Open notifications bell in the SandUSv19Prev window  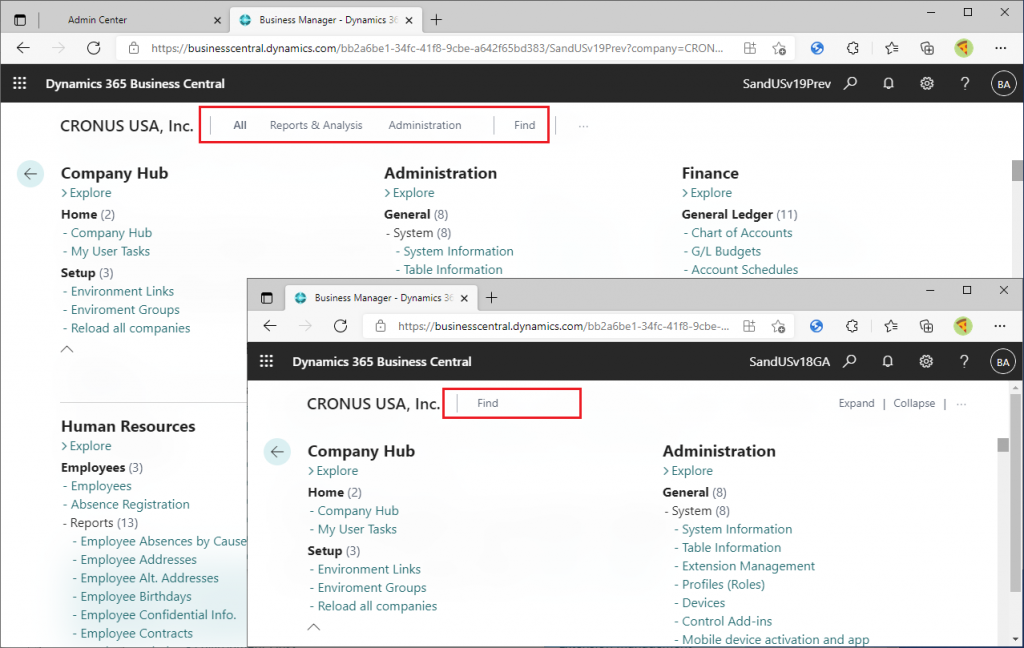pos(888,84)
